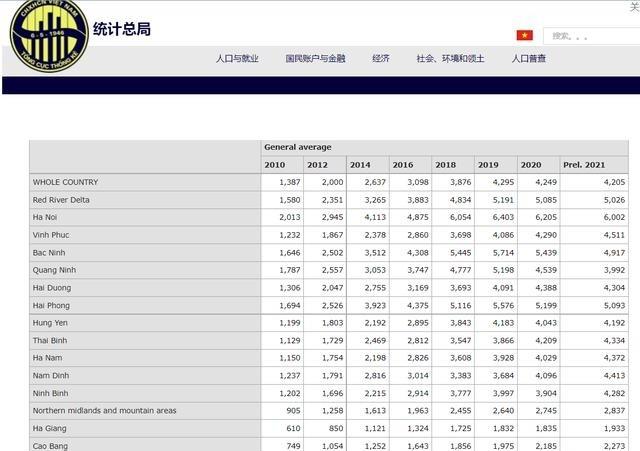Select the Vinh Phuc row label
The height and width of the screenshot is (451, 640).
pos(51,235)
